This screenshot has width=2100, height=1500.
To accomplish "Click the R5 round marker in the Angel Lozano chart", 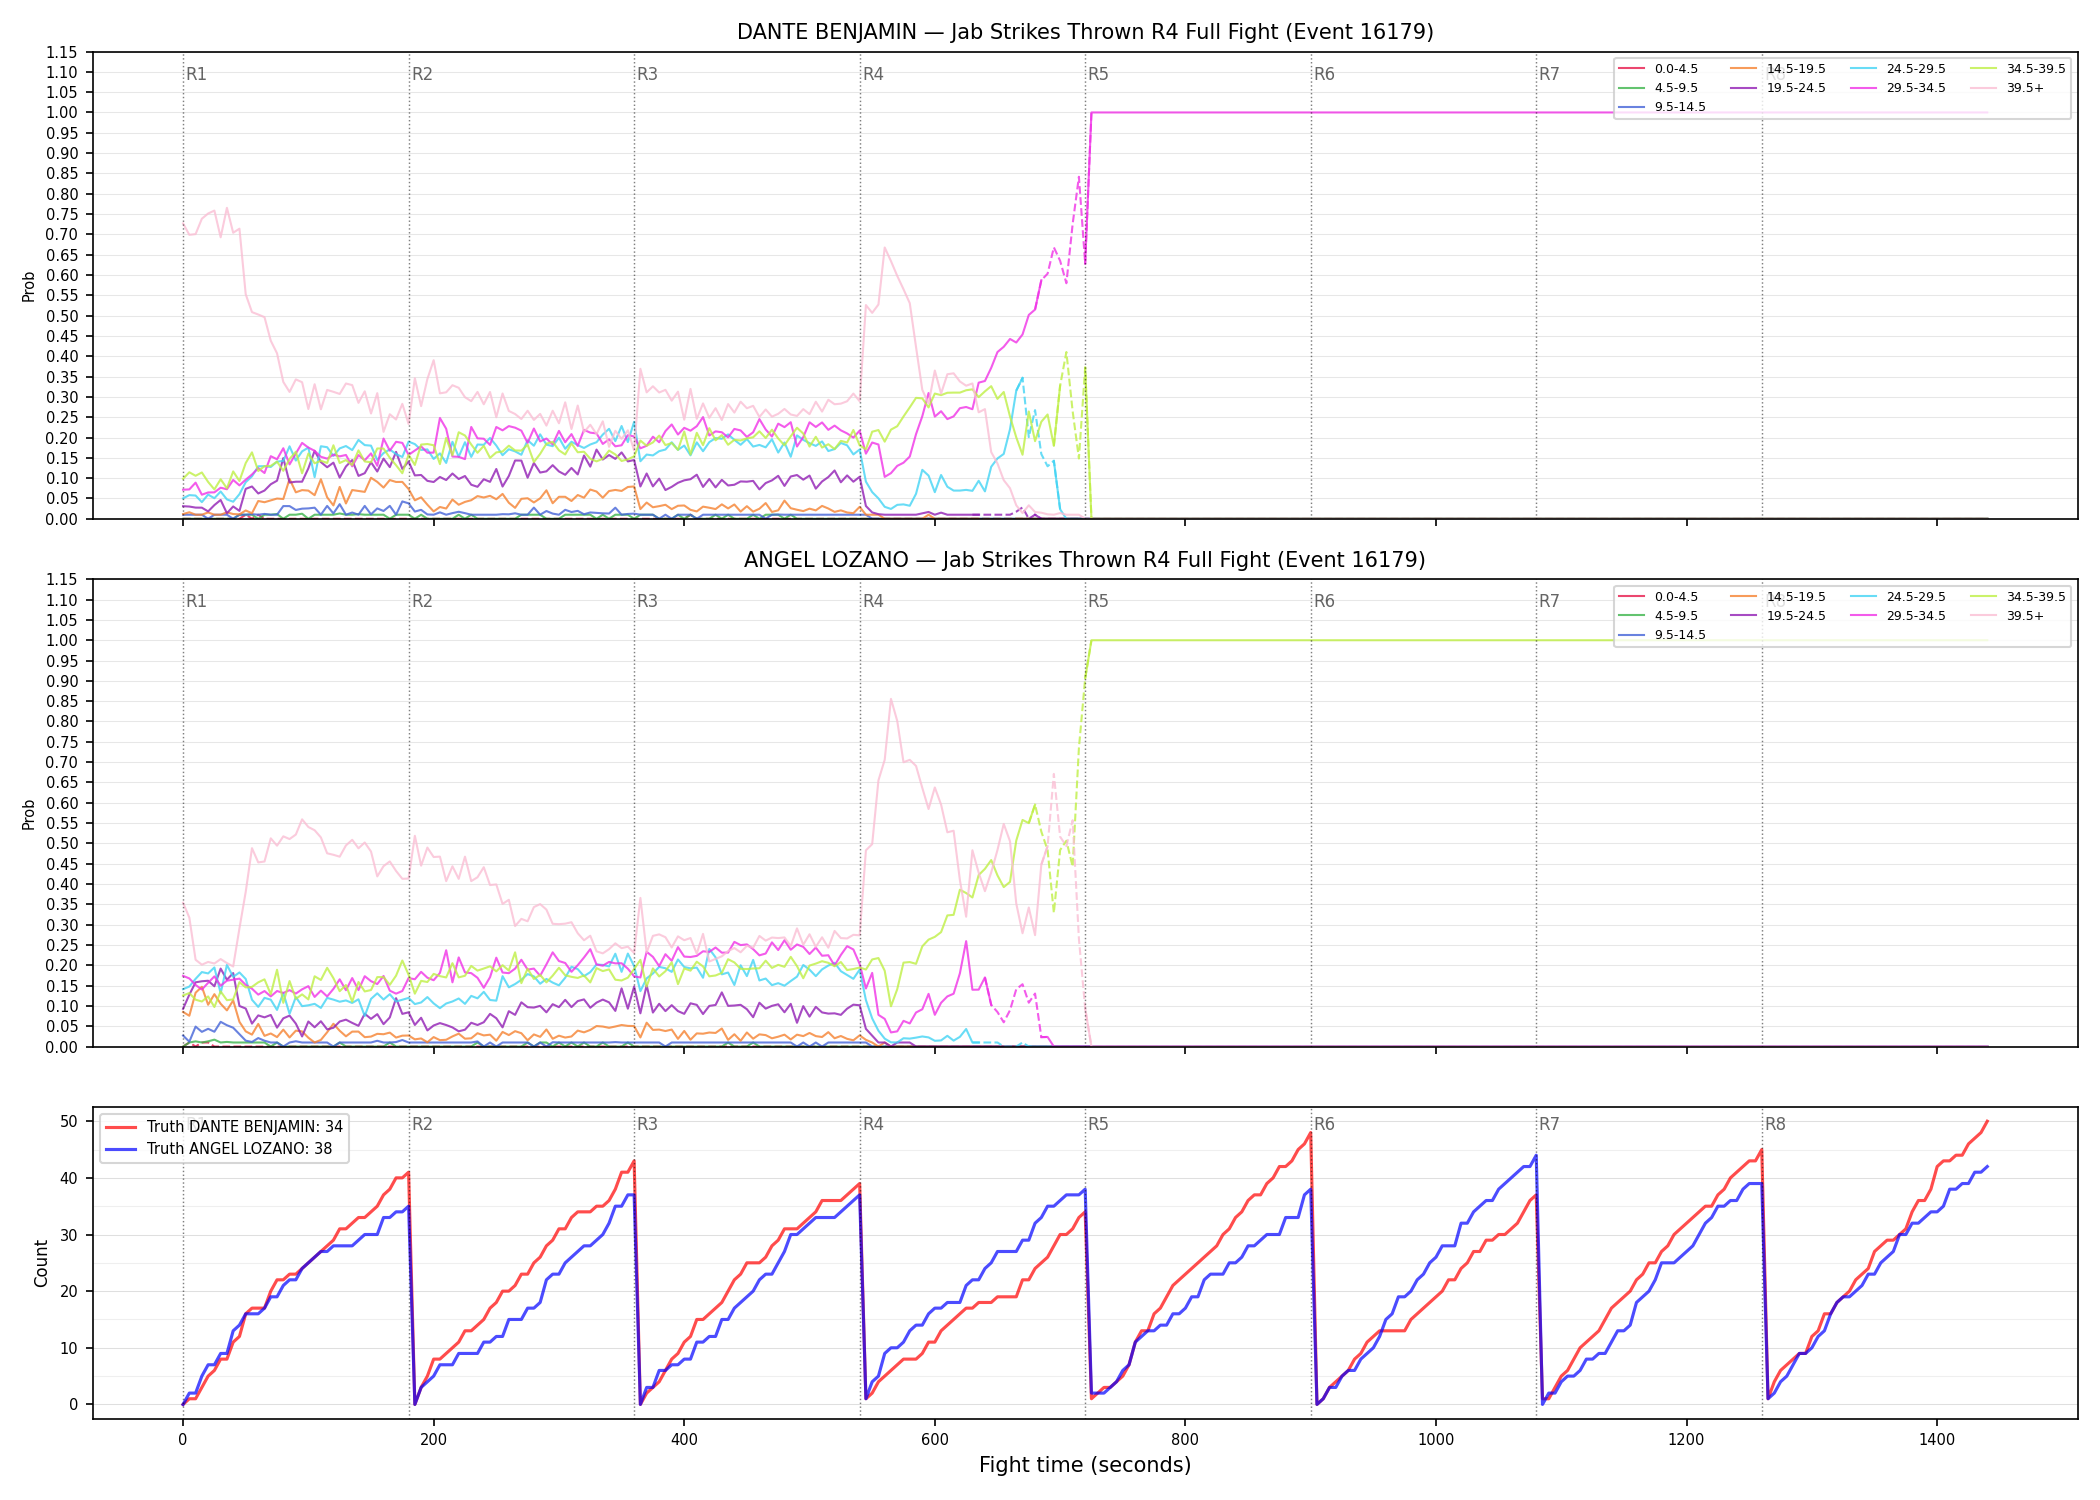I will click(1098, 601).
